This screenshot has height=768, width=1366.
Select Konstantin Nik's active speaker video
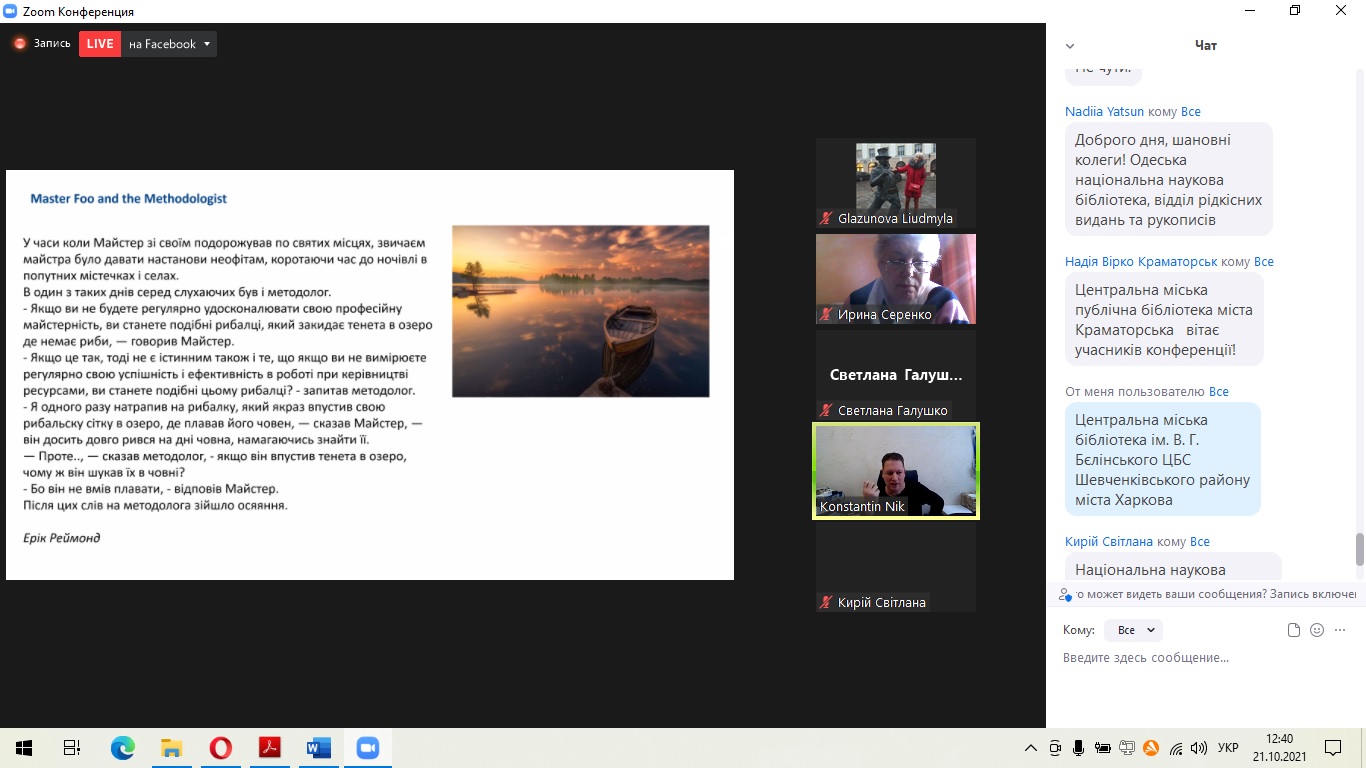[896, 471]
